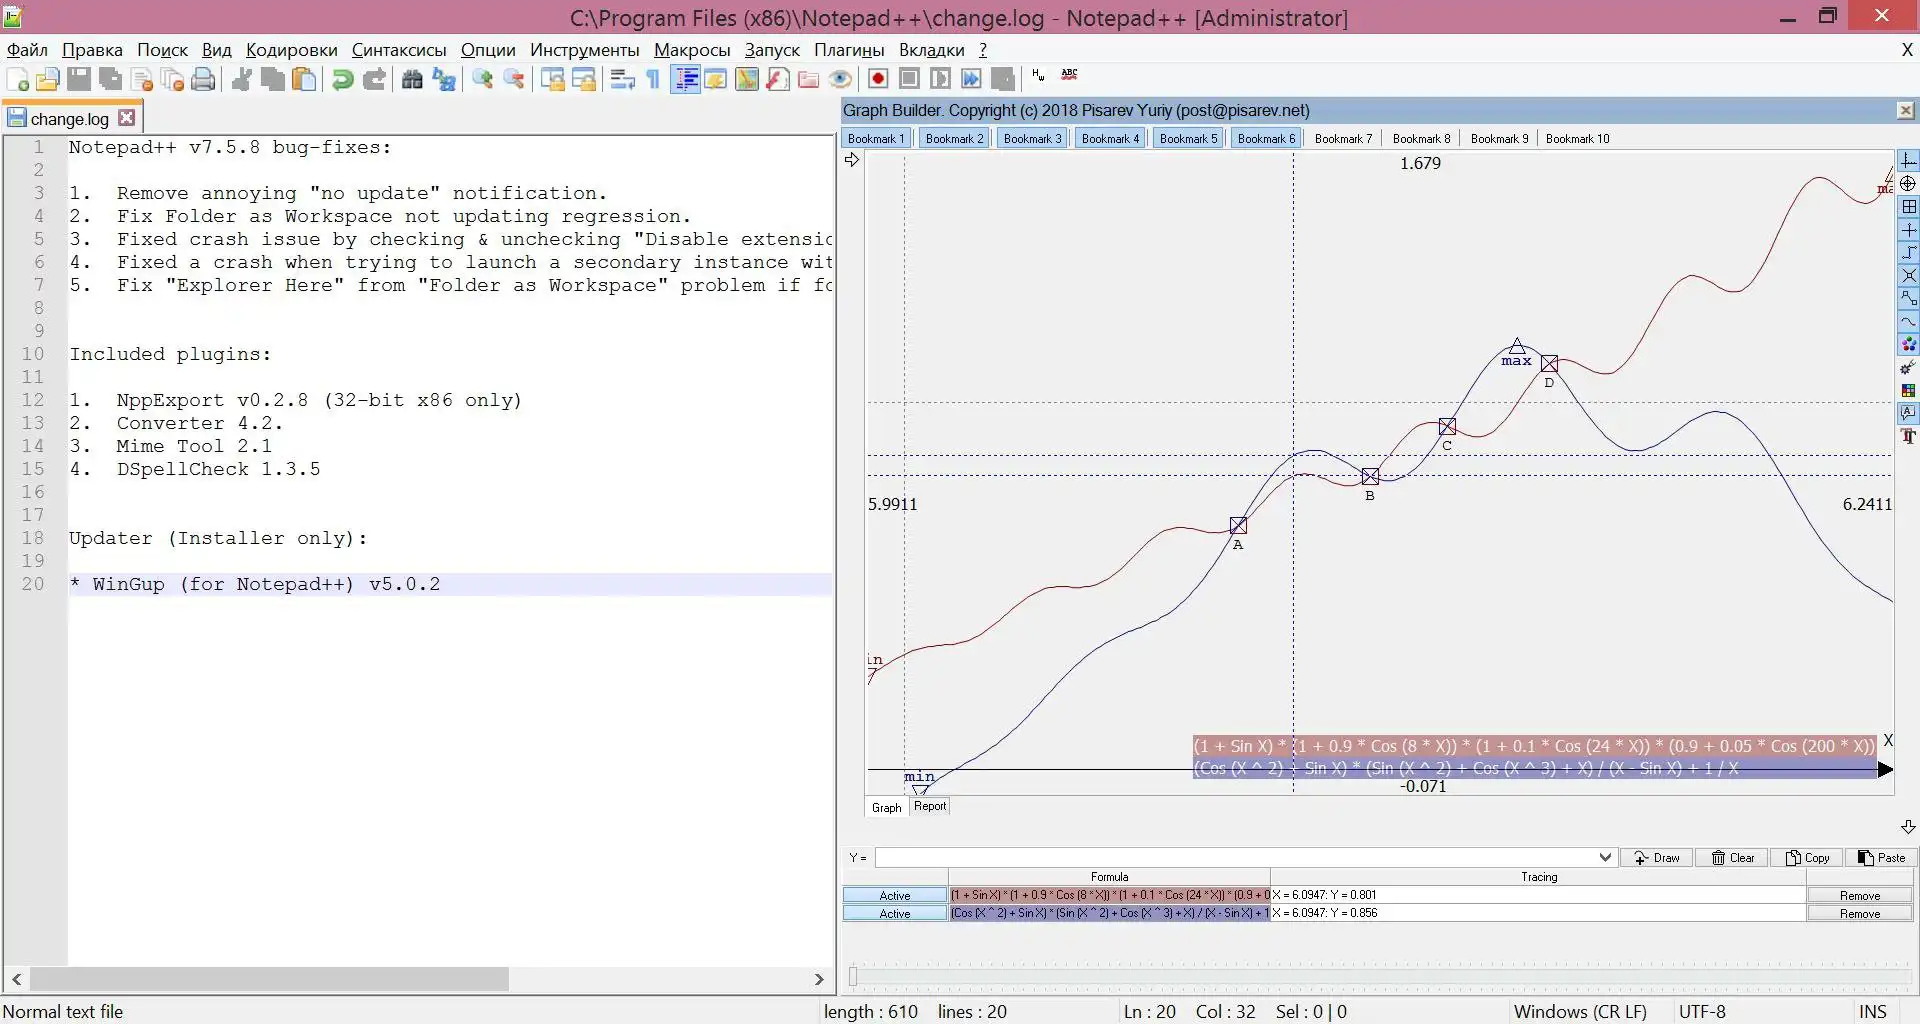Remove the blue formula row
The image size is (1920, 1024).
click(x=1860, y=913)
